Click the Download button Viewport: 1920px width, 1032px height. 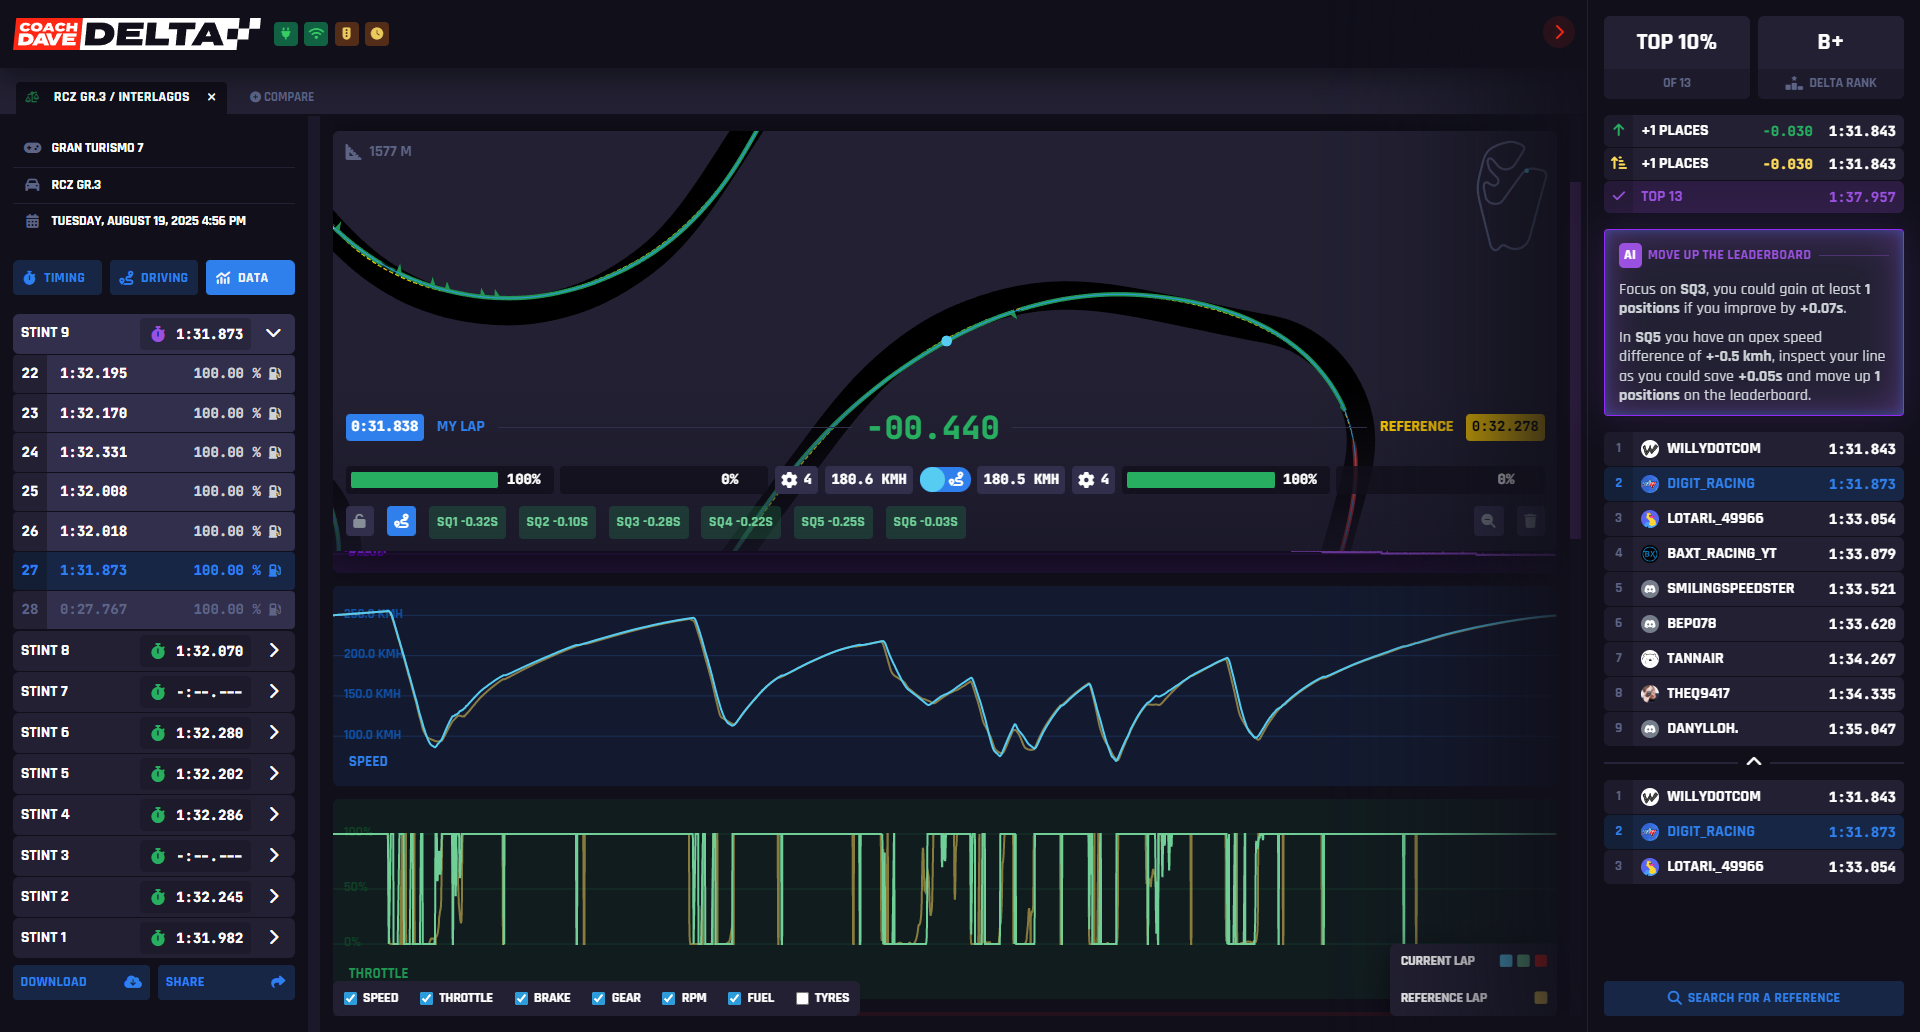click(x=81, y=982)
